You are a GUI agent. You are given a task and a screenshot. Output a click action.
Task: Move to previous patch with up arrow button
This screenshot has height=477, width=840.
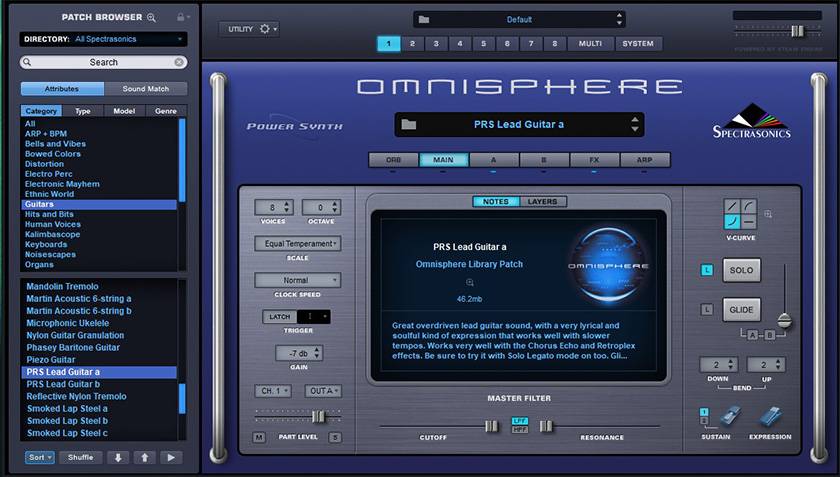click(145, 458)
